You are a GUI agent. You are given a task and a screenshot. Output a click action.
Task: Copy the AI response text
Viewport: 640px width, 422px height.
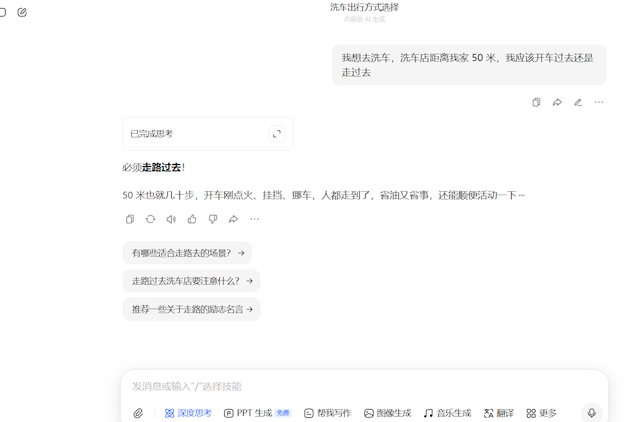point(130,219)
